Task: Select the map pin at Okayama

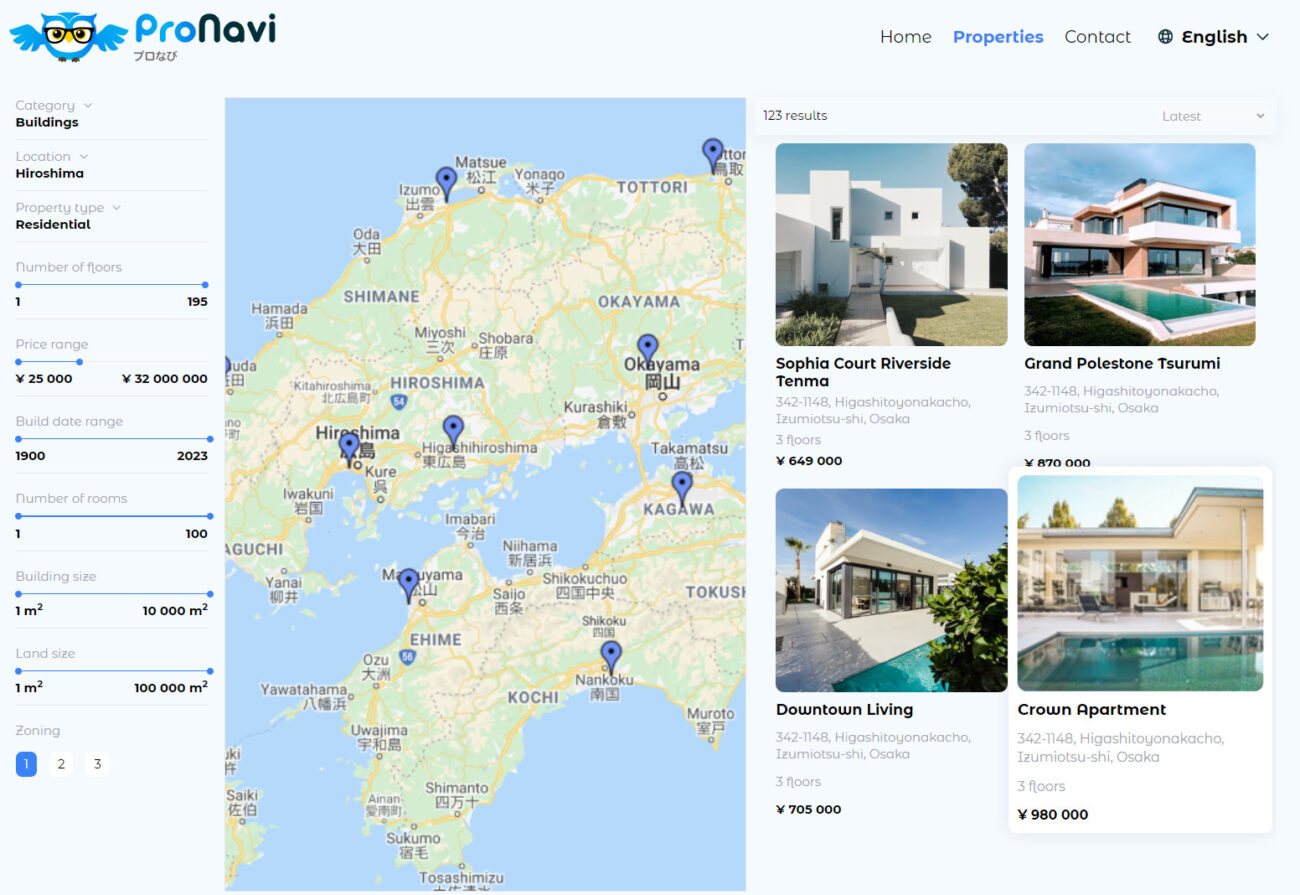Action: (648, 350)
